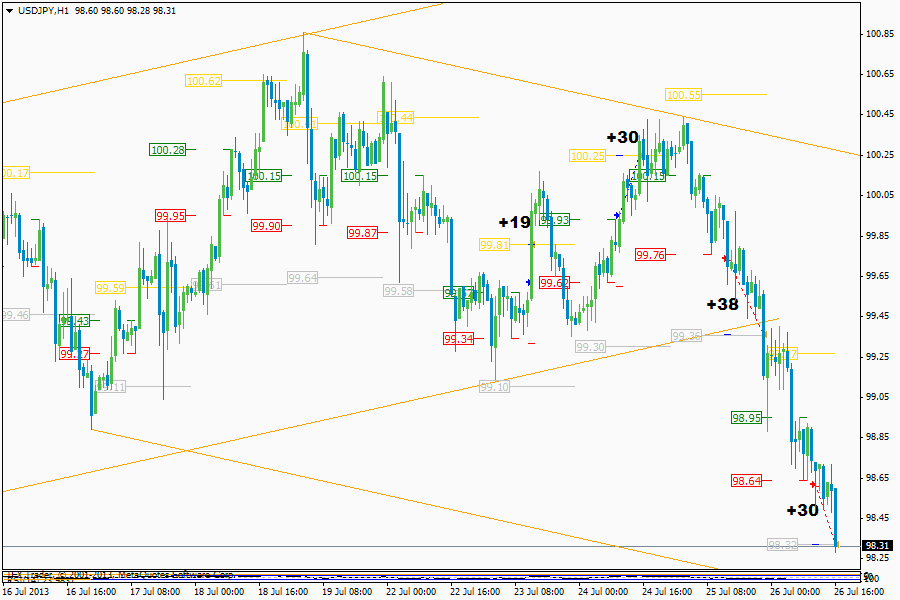
Task: Select the gray 99.46 label at left edge
Action: (15, 315)
